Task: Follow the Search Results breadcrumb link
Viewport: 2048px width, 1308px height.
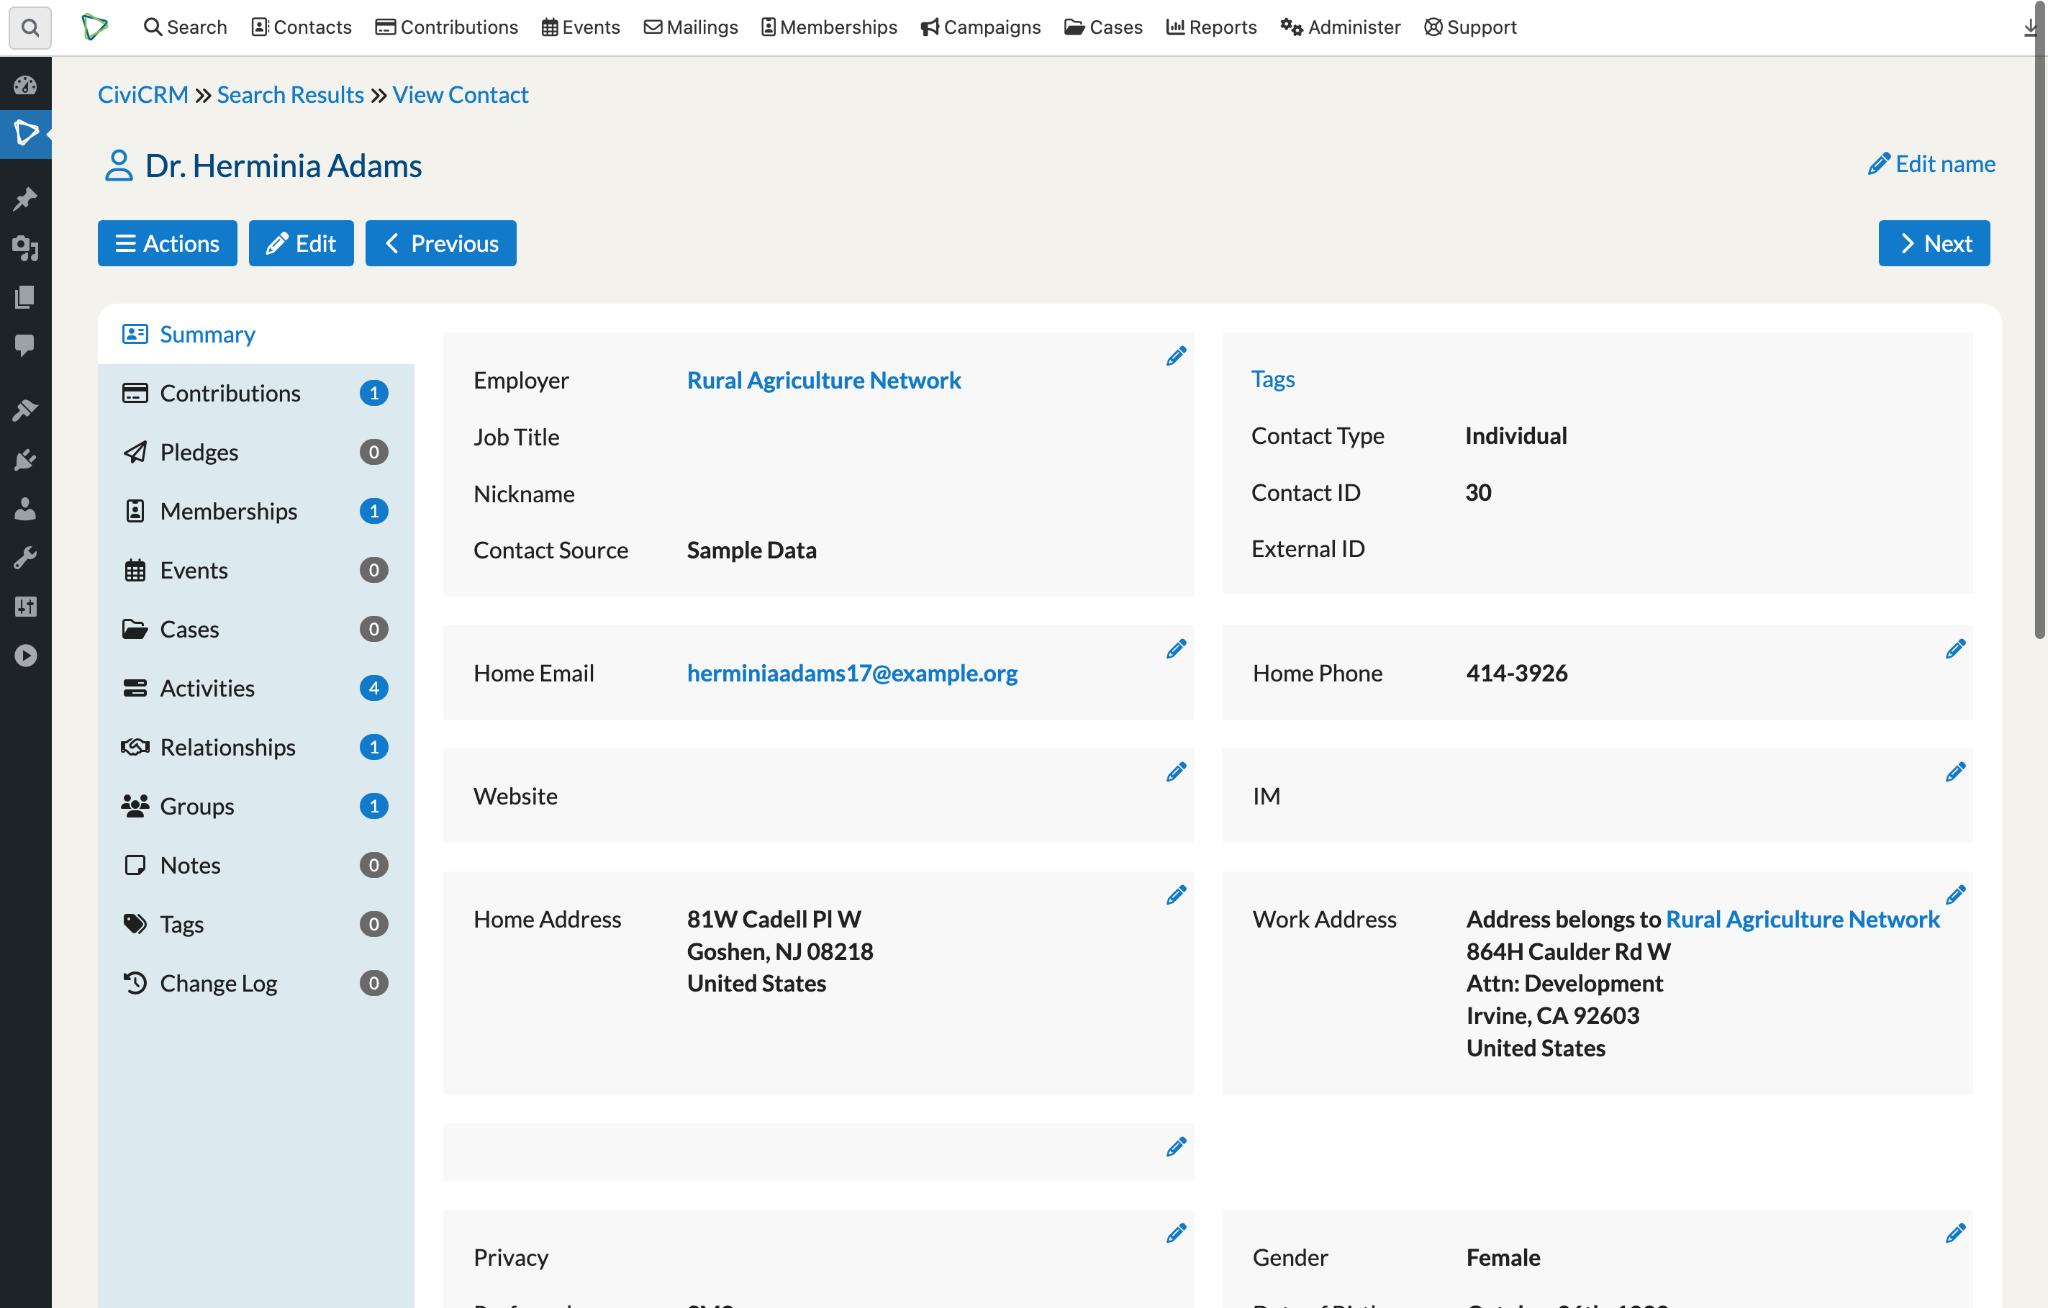Action: click(x=290, y=95)
